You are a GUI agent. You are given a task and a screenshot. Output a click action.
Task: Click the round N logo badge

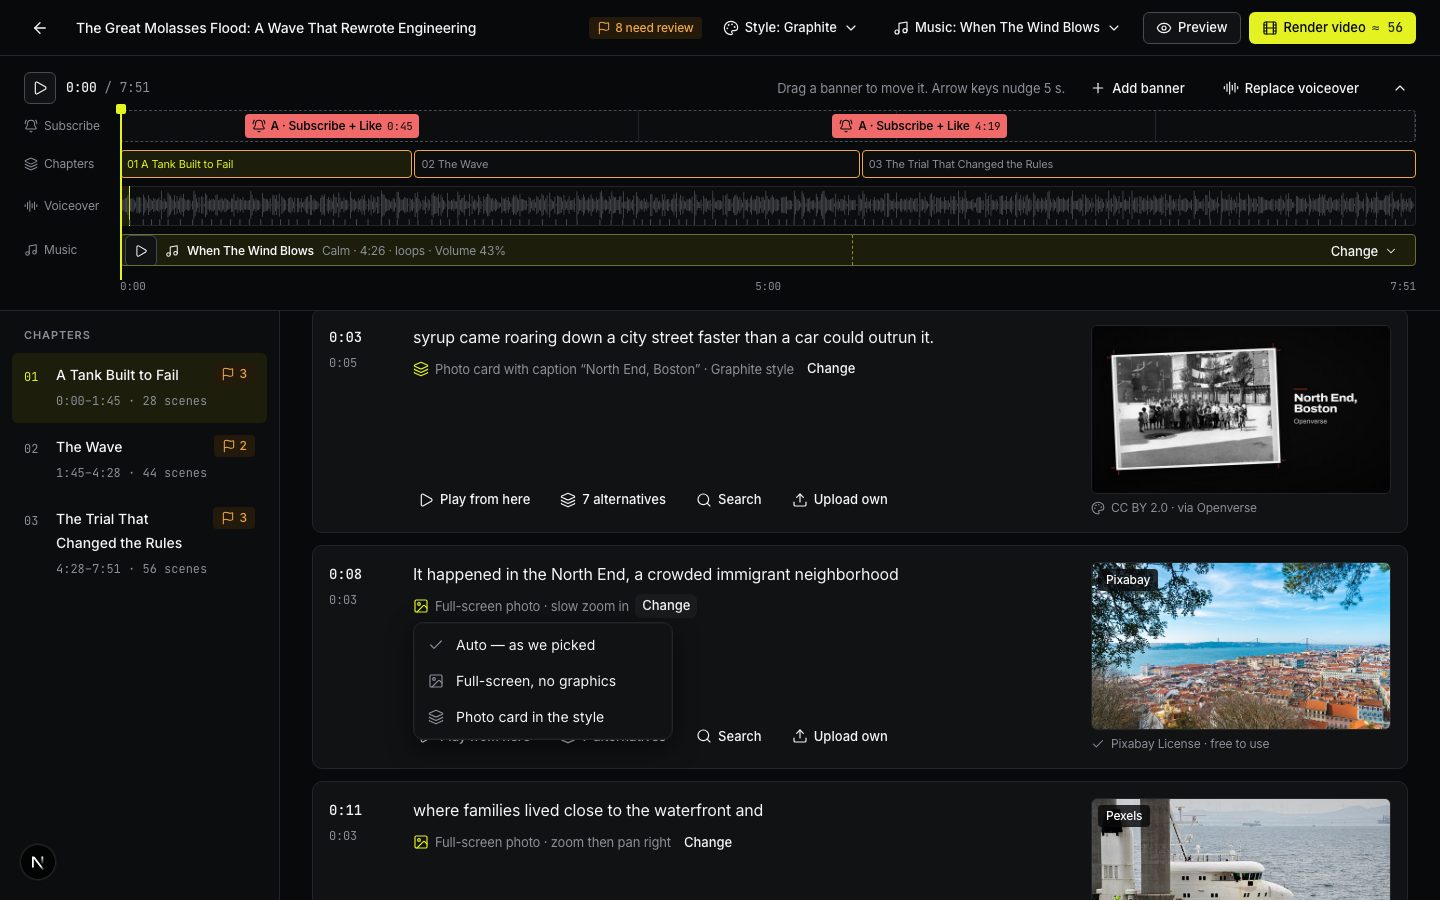click(38, 862)
